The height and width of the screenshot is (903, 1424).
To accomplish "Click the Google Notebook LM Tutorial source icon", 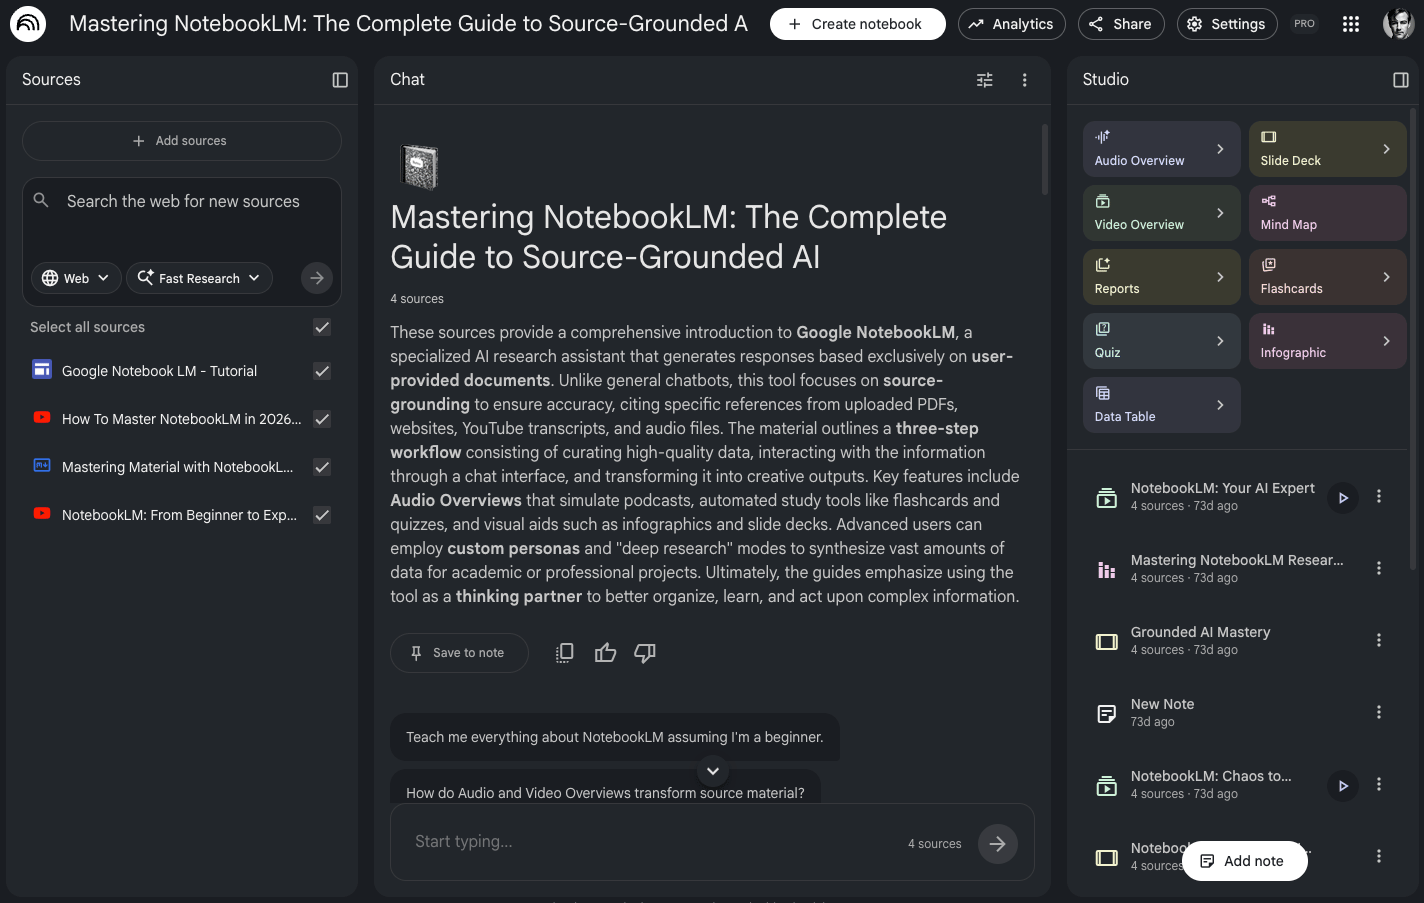I will pos(42,370).
